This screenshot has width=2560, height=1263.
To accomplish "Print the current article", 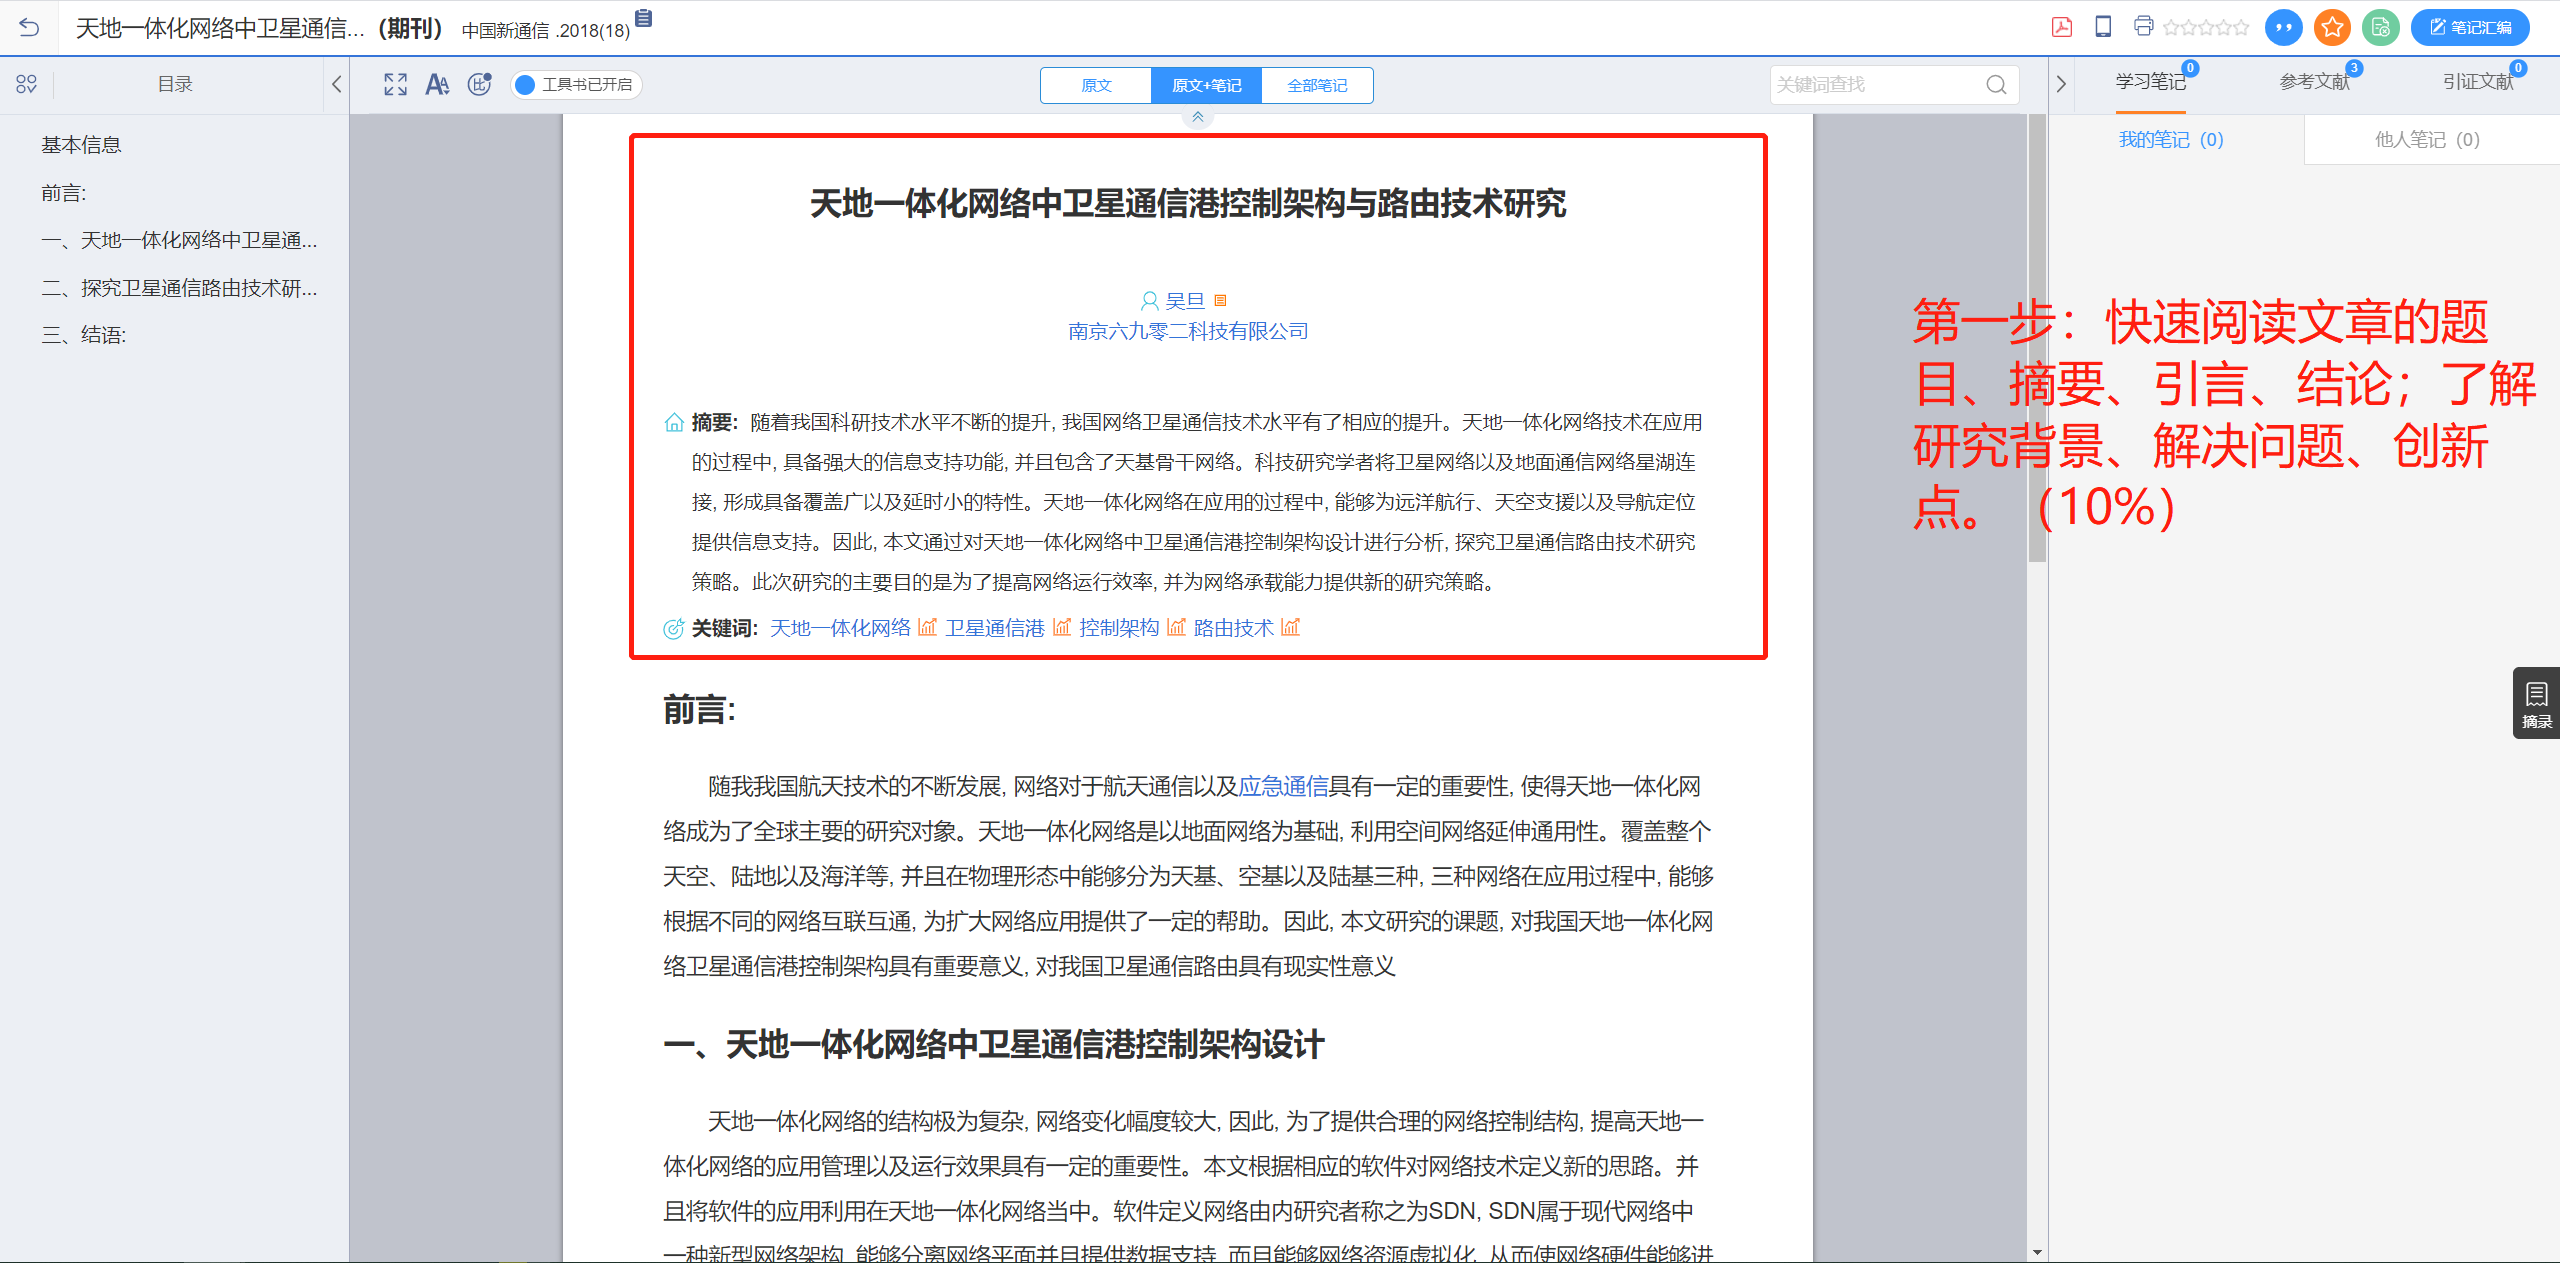I will click(x=2142, y=27).
